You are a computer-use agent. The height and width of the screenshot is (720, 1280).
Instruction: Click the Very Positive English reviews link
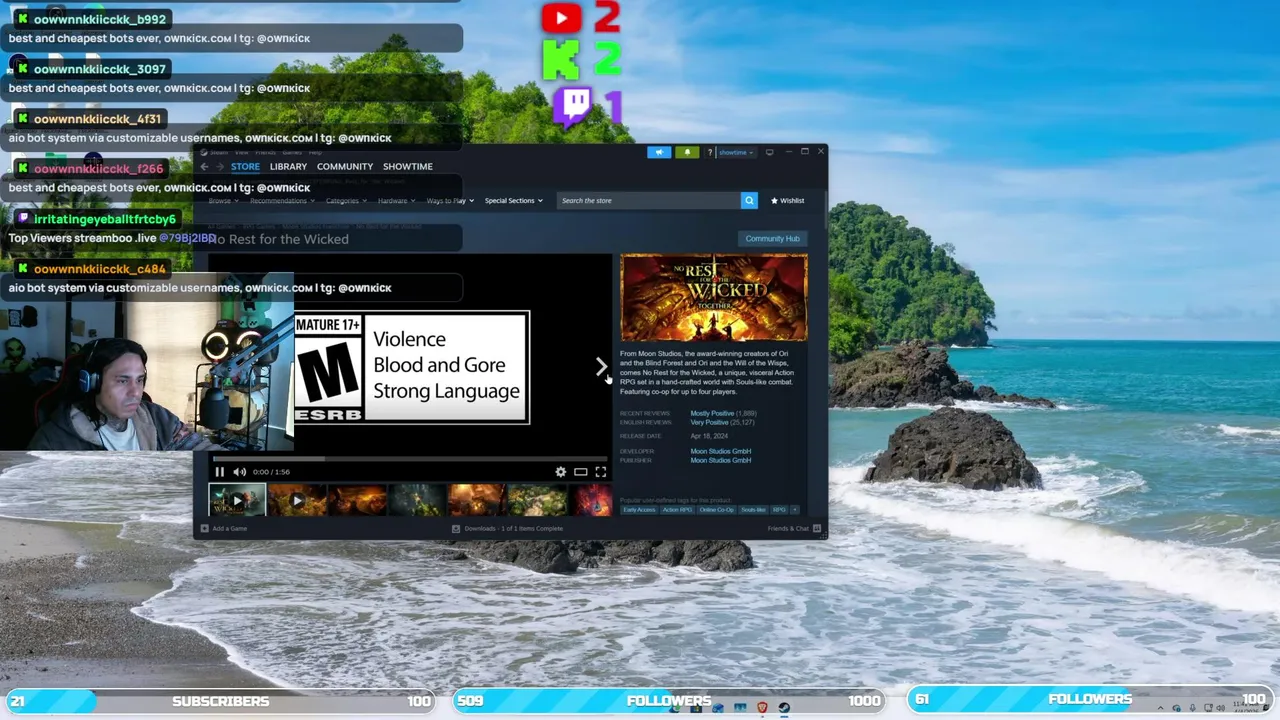709,422
